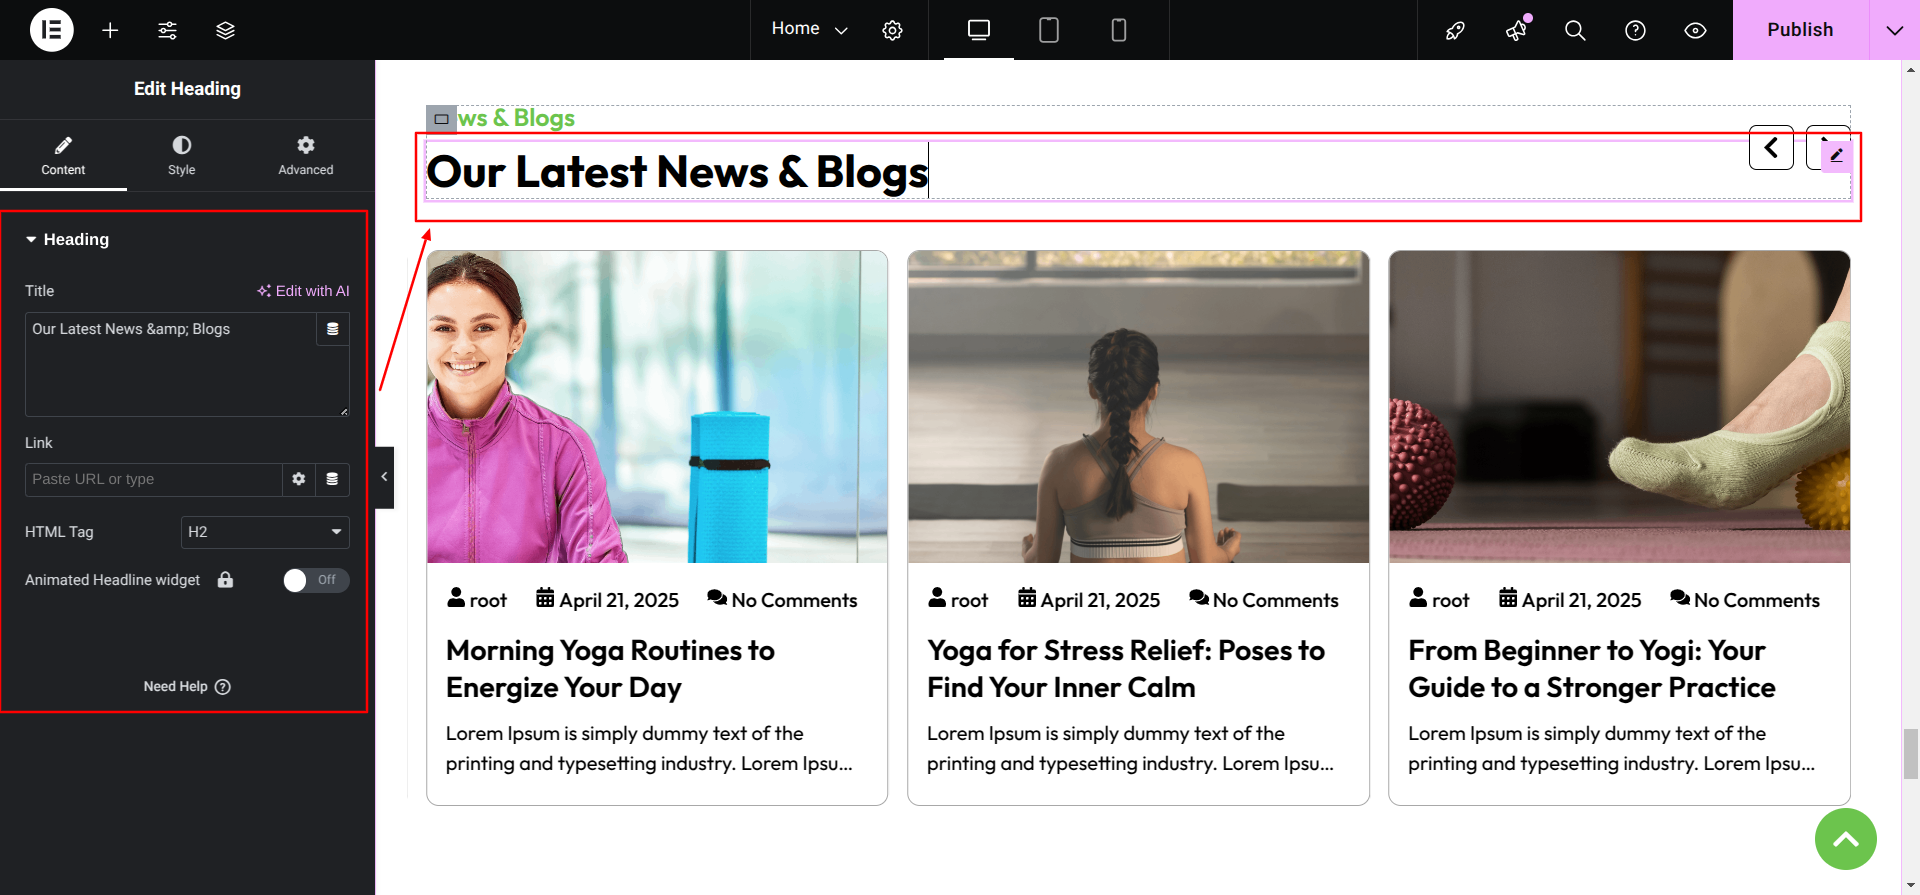Open the Add Element plus icon
The height and width of the screenshot is (895, 1920).
110,30
